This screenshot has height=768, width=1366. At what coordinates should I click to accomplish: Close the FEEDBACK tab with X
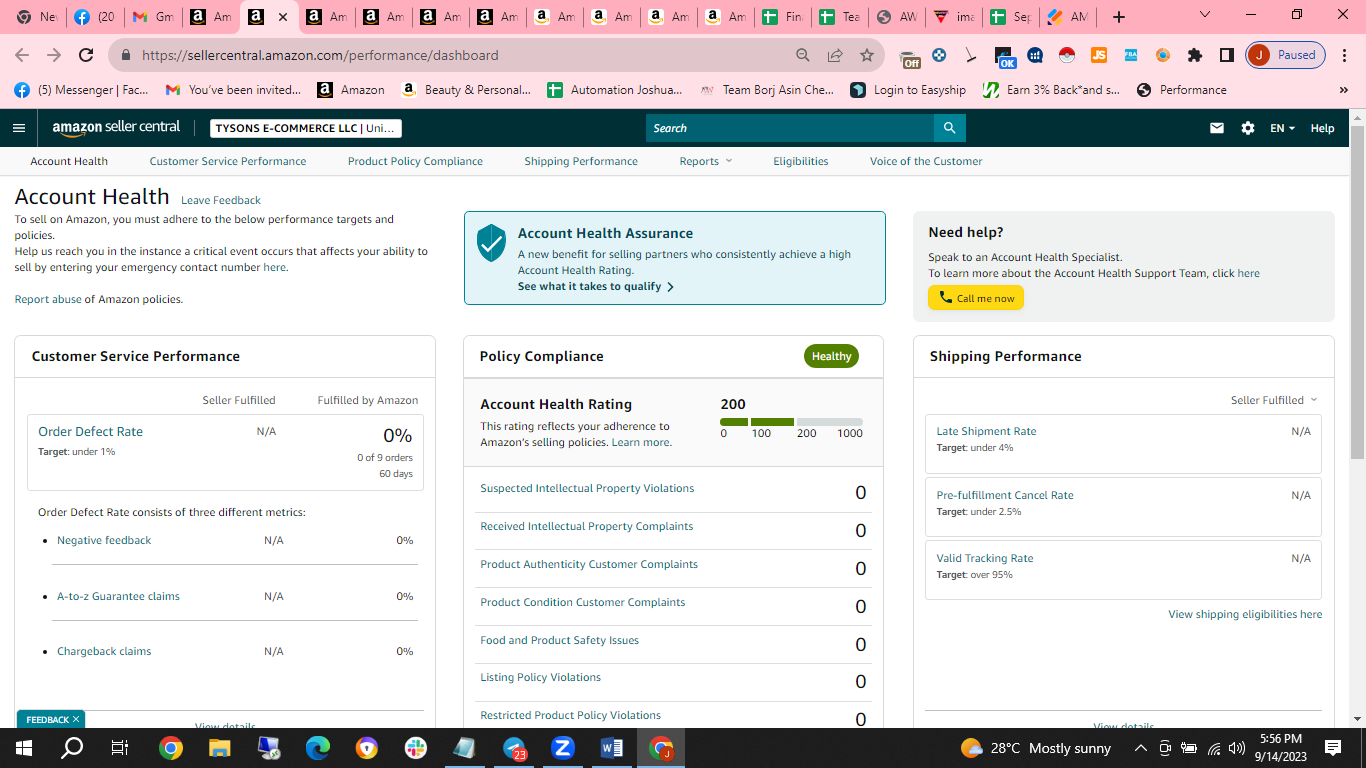coord(75,720)
